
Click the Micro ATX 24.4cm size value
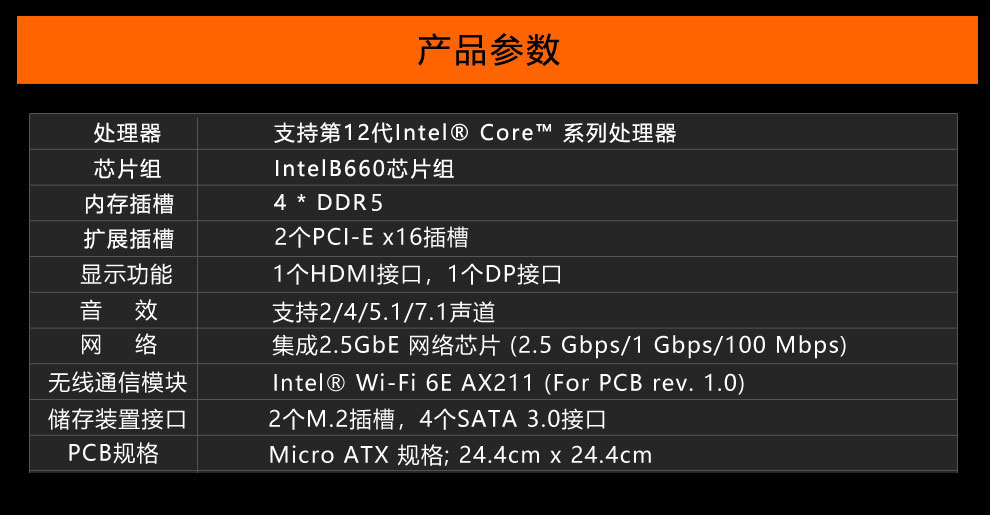pos(460,454)
